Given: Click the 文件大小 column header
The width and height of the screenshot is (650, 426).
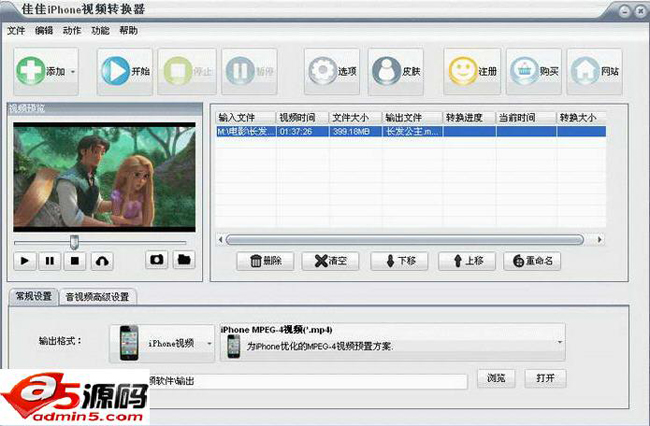Looking at the screenshot, I should point(356,117).
